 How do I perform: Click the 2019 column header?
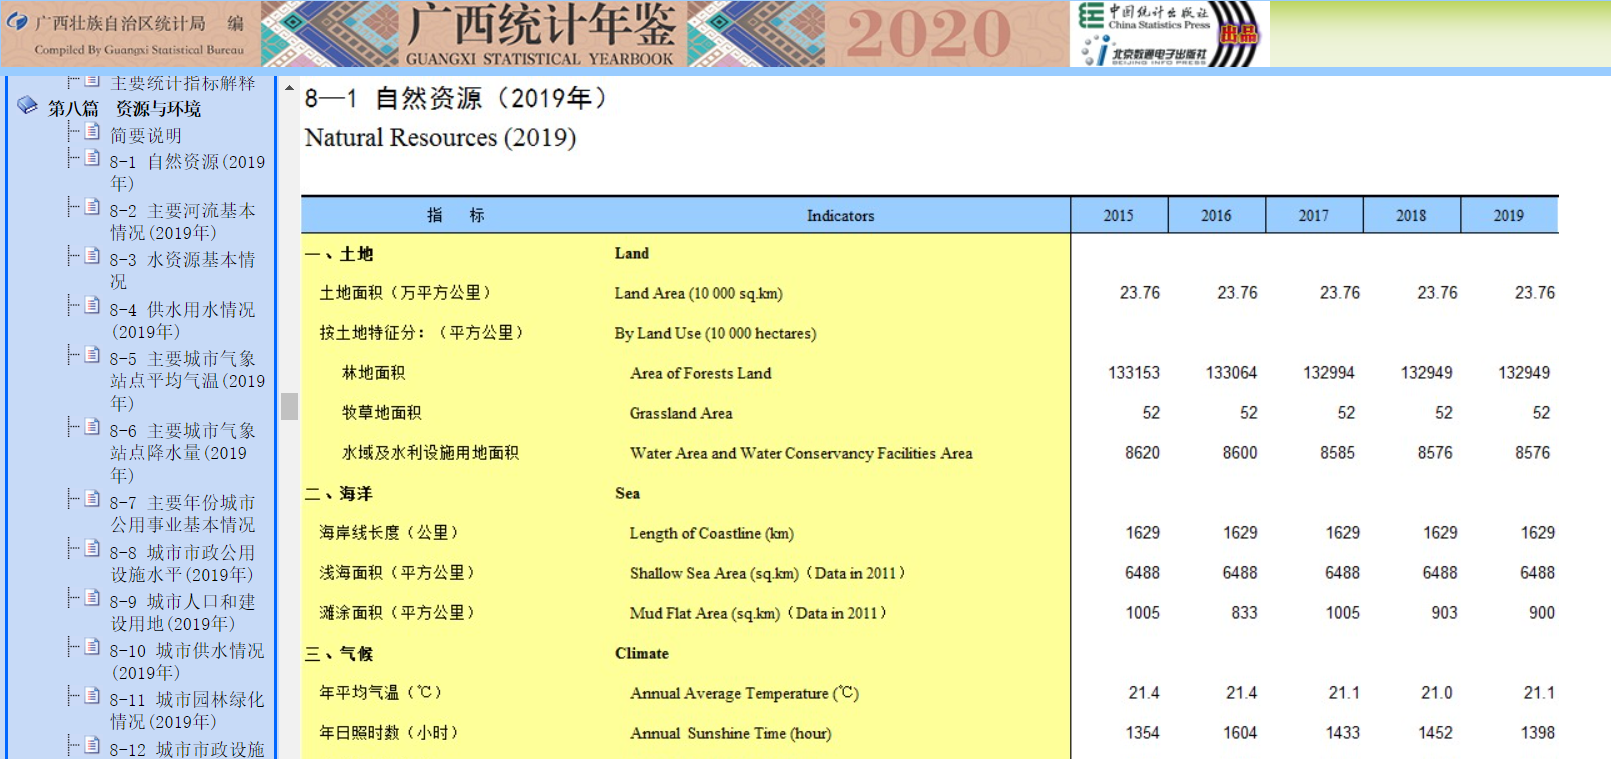(1509, 215)
